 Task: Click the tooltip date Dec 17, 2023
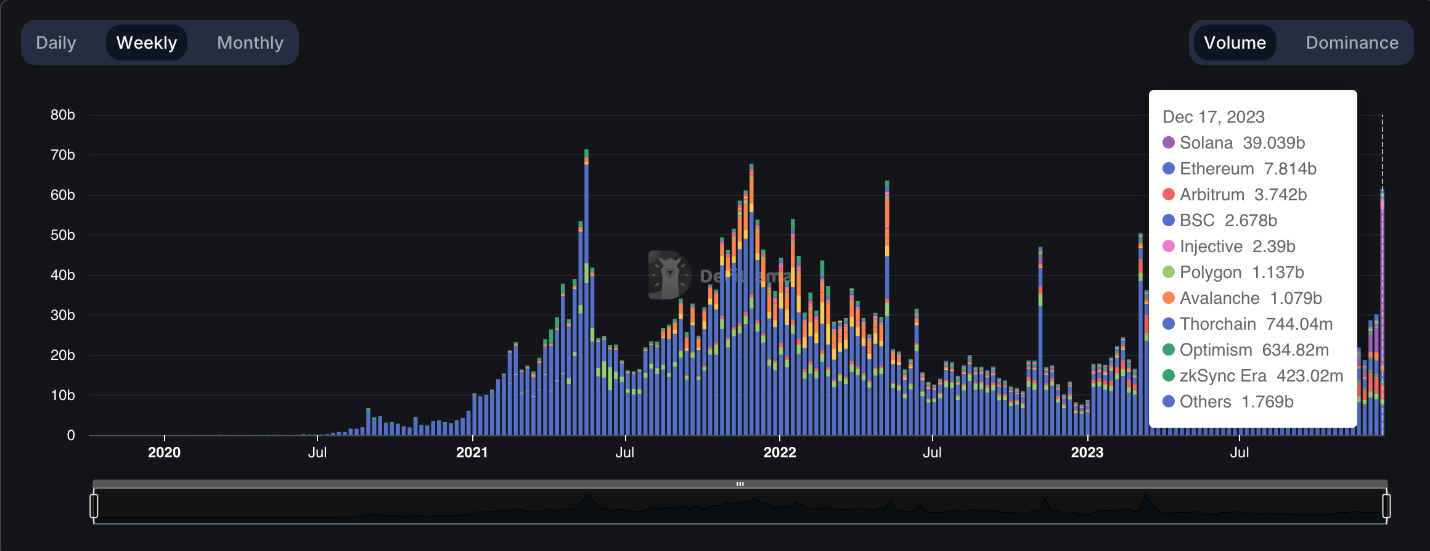coord(1214,117)
